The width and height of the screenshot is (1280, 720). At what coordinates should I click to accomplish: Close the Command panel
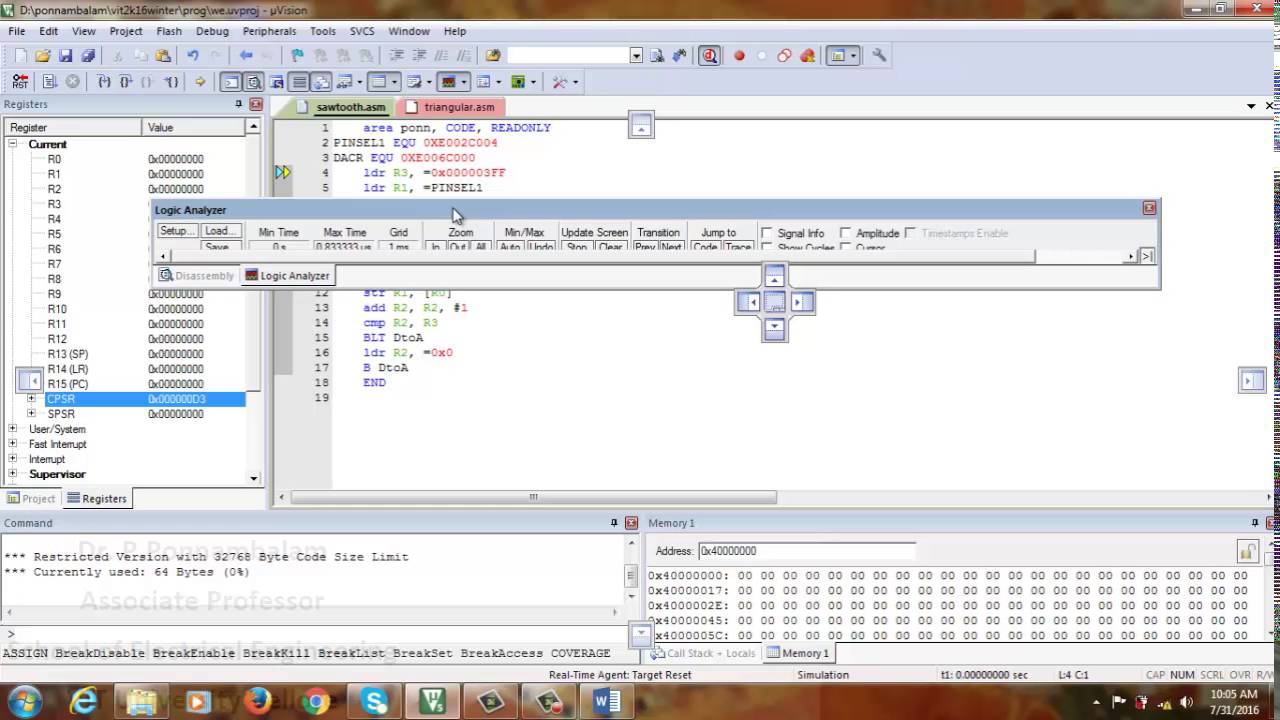point(631,523)
